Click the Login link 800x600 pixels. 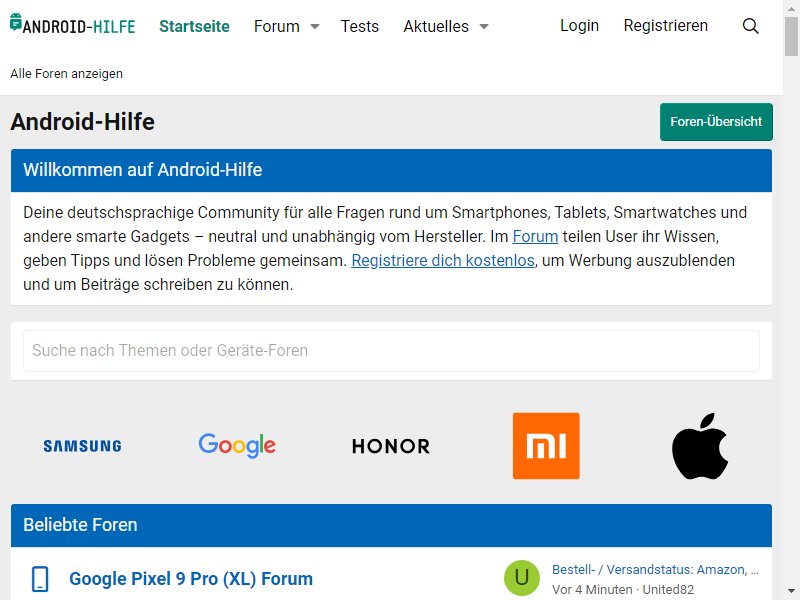pyautogui.click(x=579, y=26)
